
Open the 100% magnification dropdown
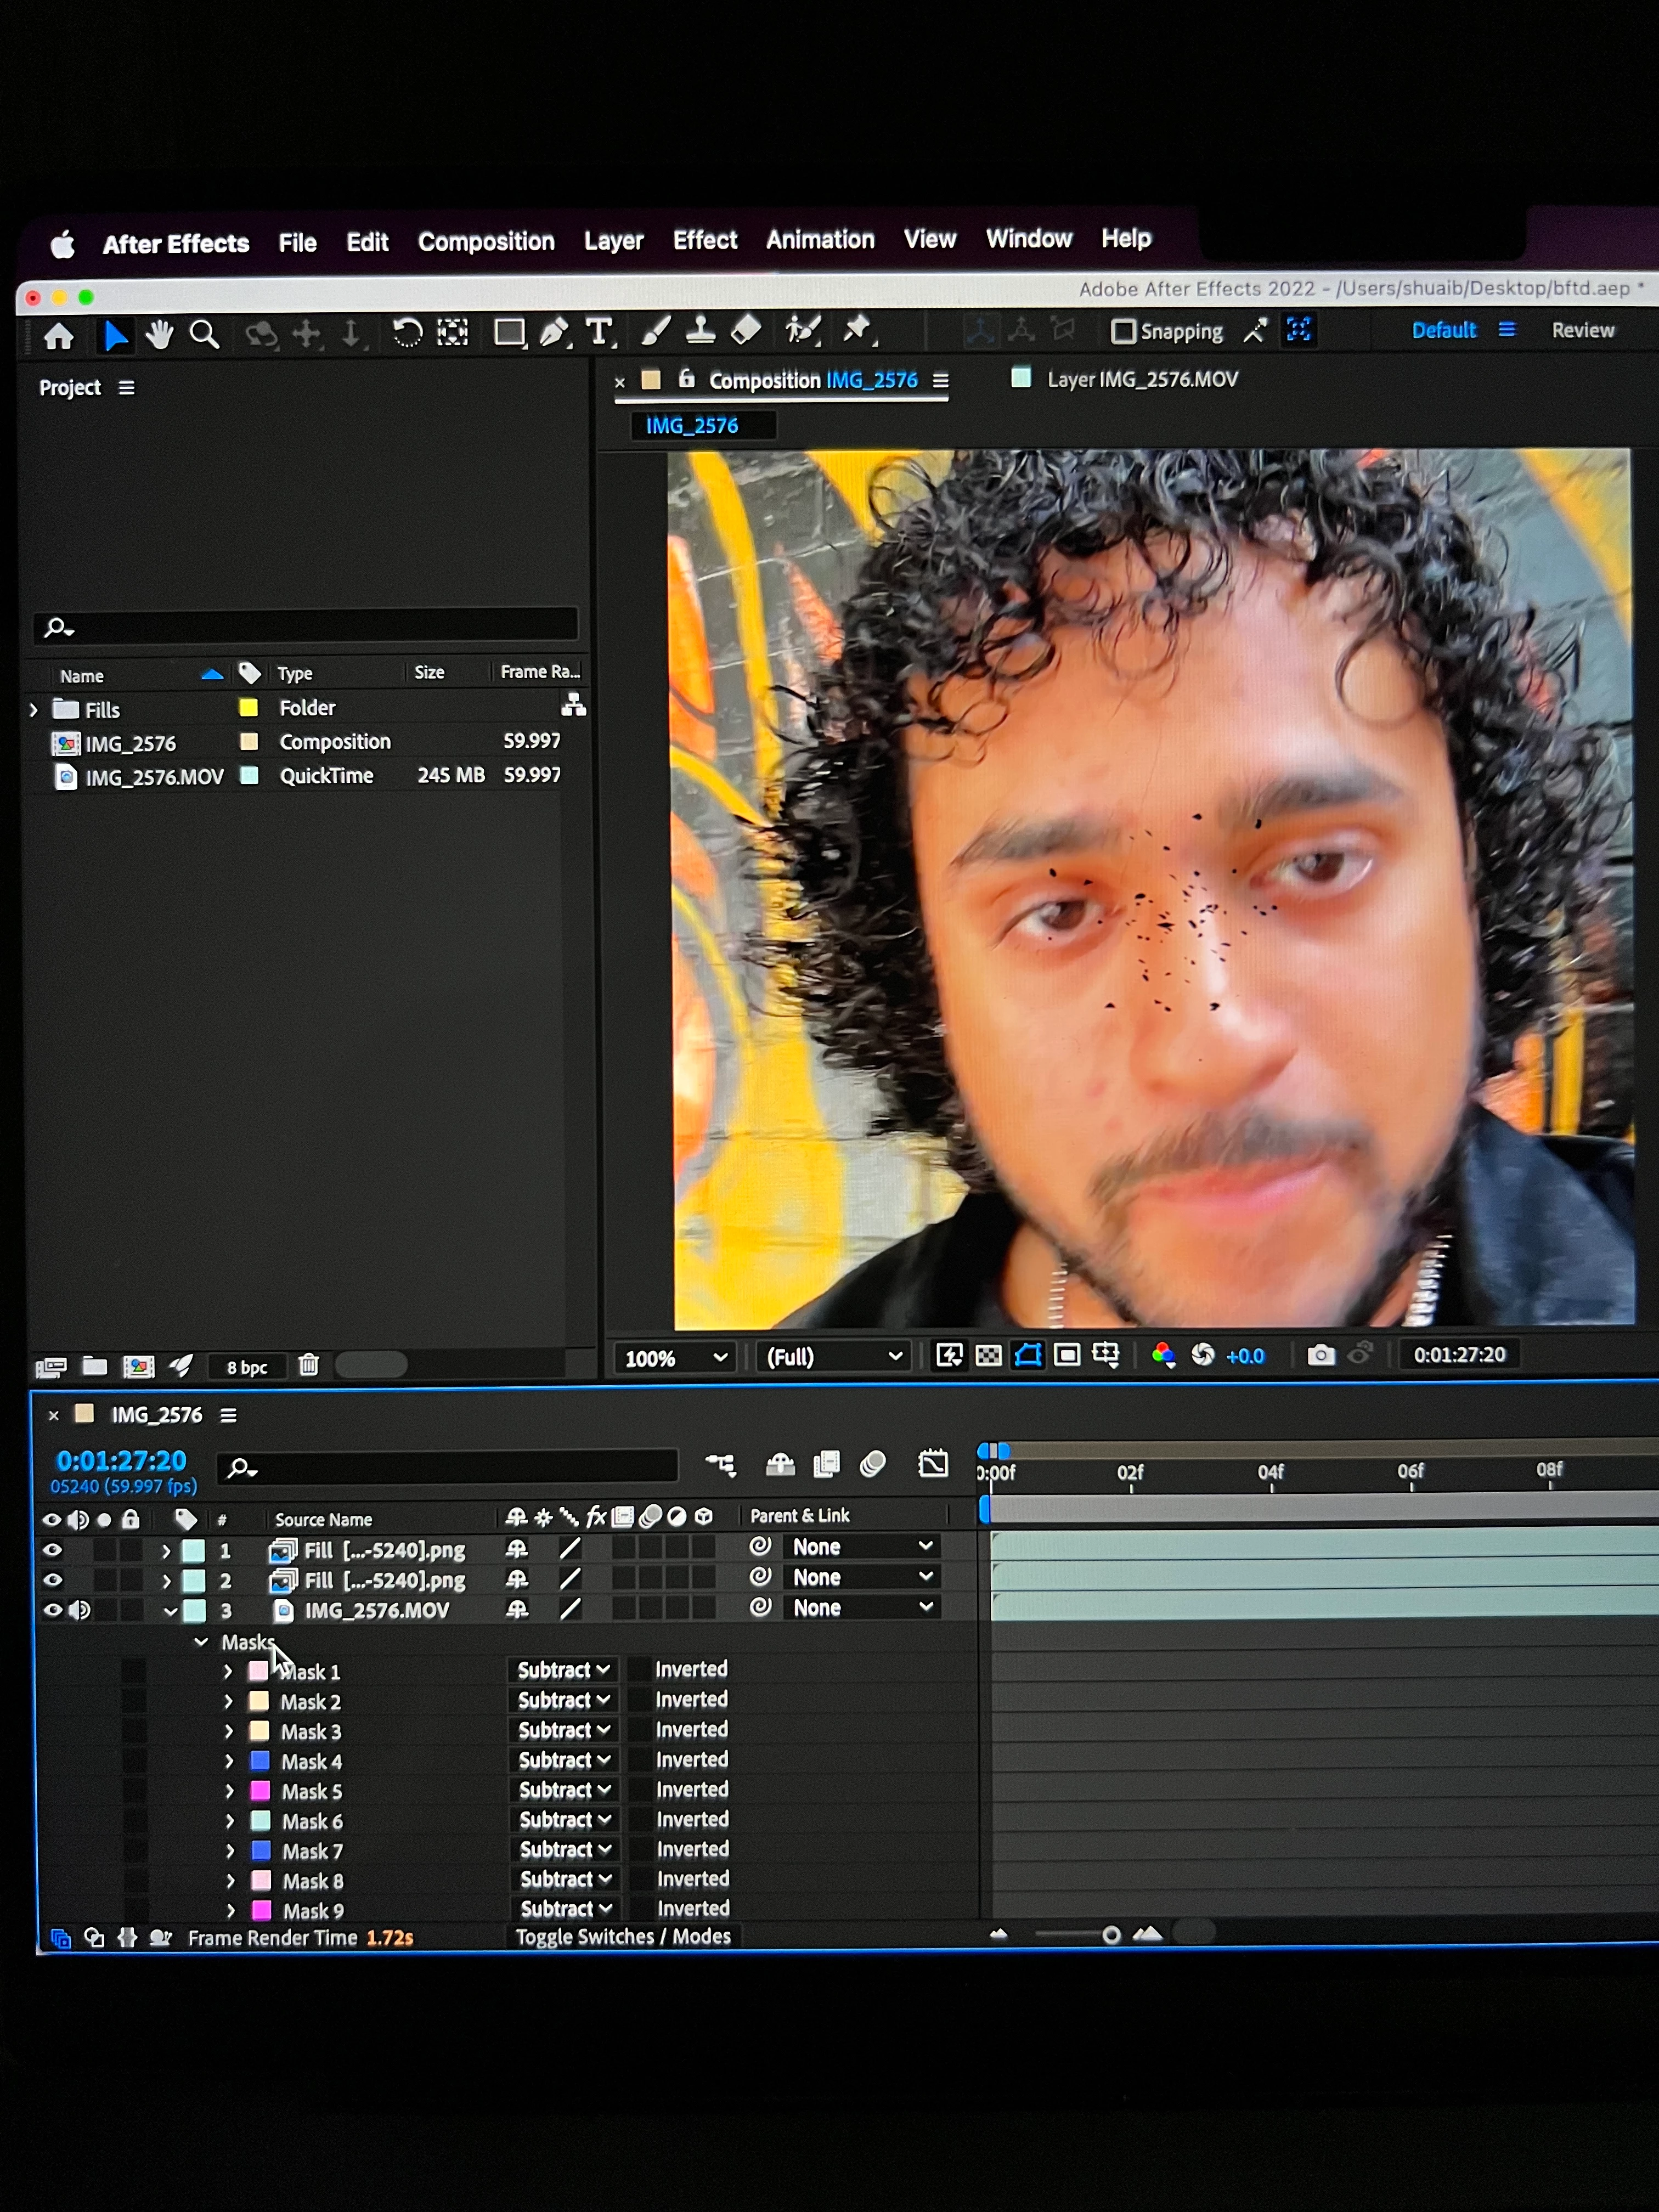(676, 1358)
